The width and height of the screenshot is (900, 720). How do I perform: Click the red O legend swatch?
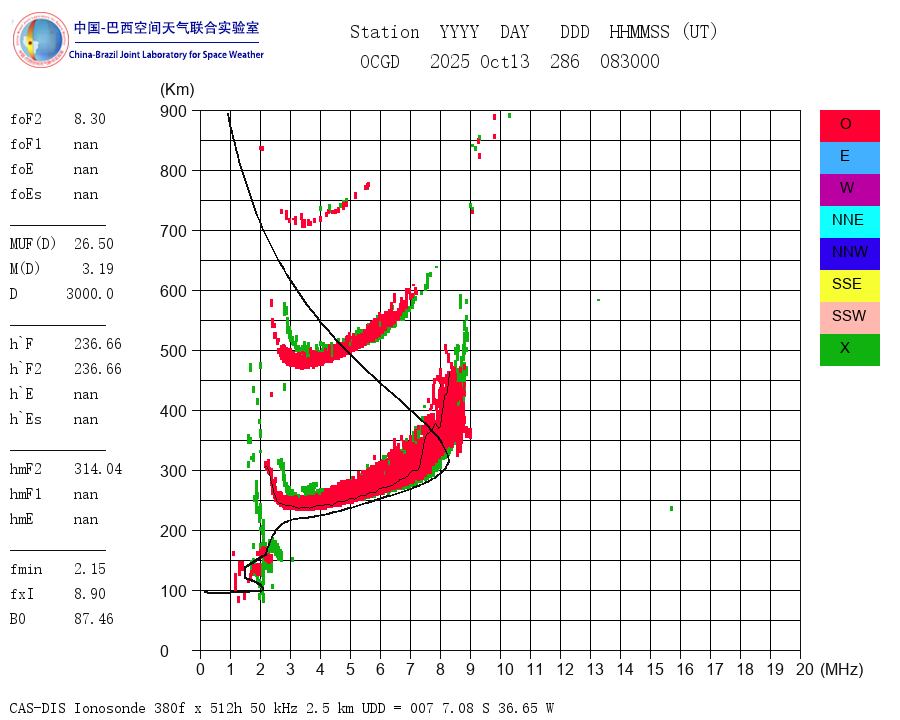point(849,126)
